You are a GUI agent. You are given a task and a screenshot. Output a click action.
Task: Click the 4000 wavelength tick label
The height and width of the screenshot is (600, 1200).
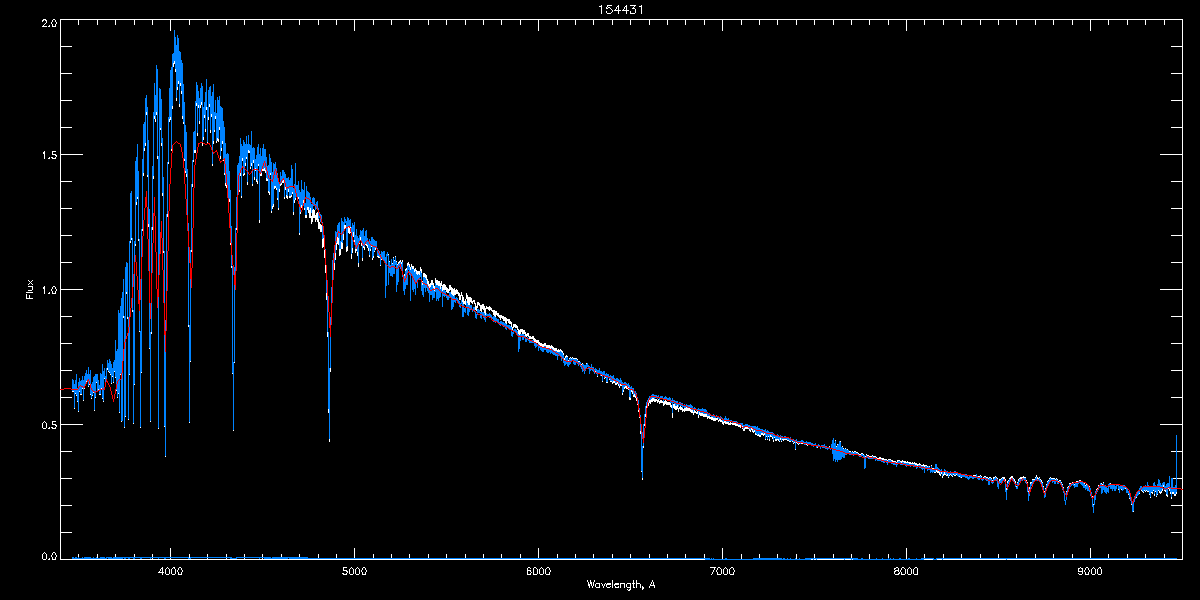pyautogui.click(x=171, y=572)
